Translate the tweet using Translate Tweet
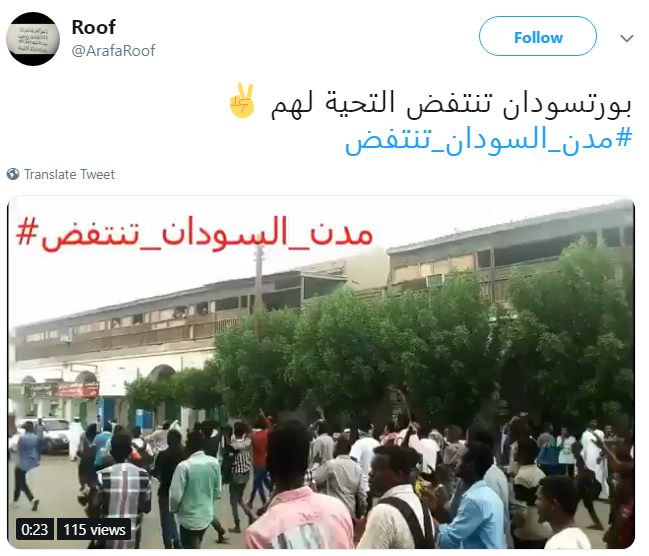This screenshot has width=649, height=556. pos(69,174)
